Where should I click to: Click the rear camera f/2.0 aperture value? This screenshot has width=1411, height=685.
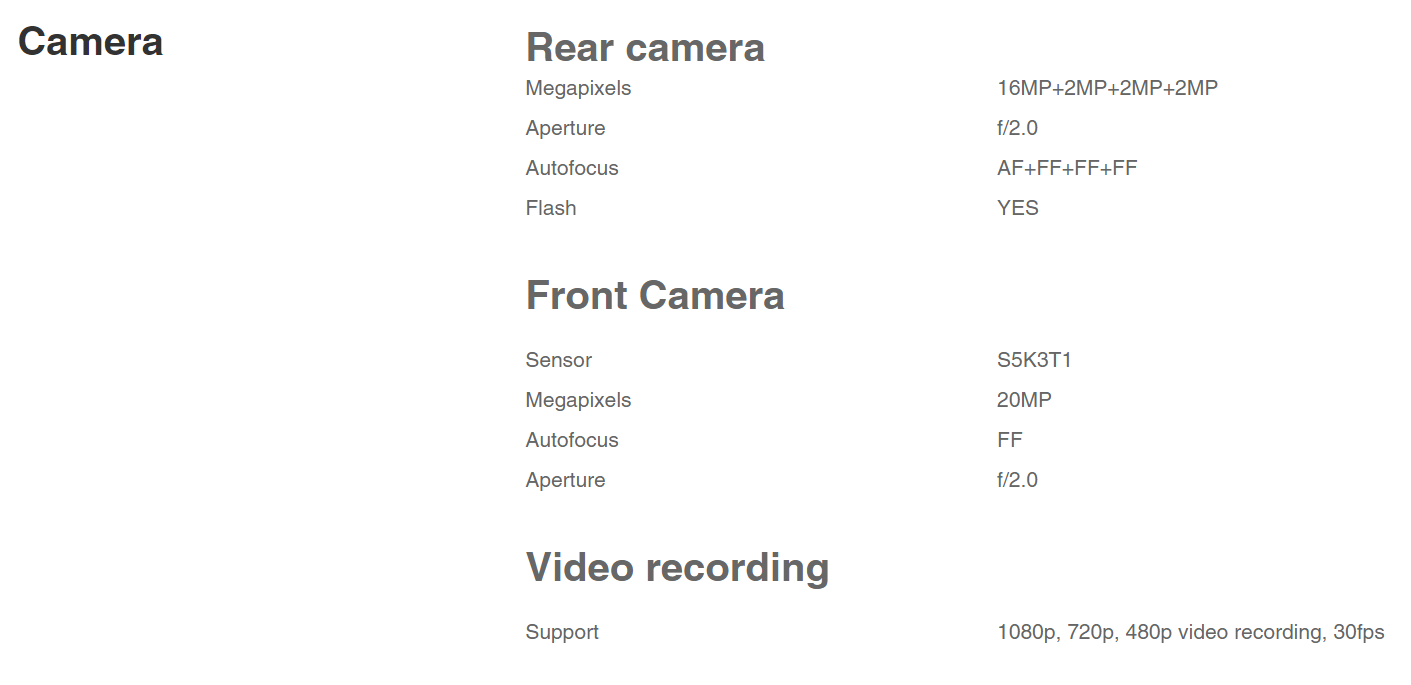pyautogui.click(x=1017, y=128)
